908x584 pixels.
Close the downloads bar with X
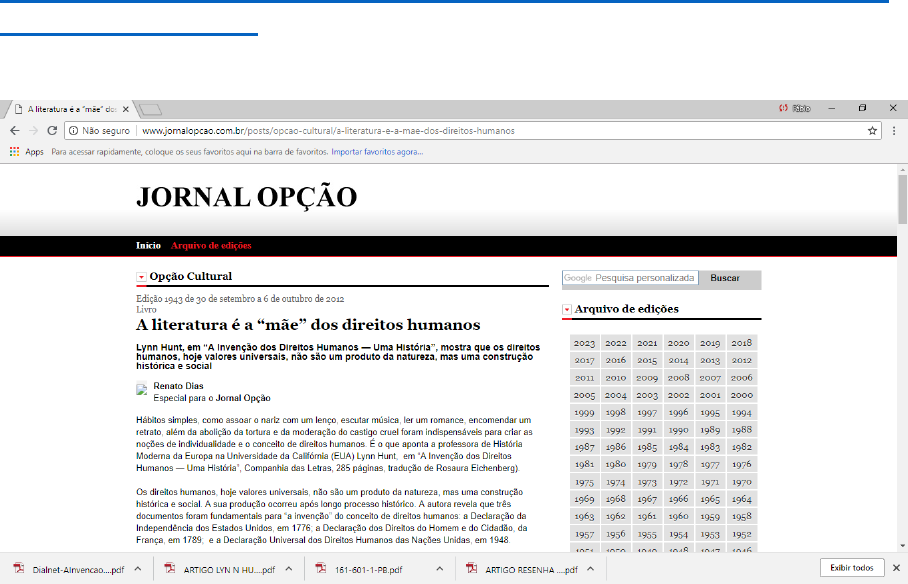click(x=895, y=568)
